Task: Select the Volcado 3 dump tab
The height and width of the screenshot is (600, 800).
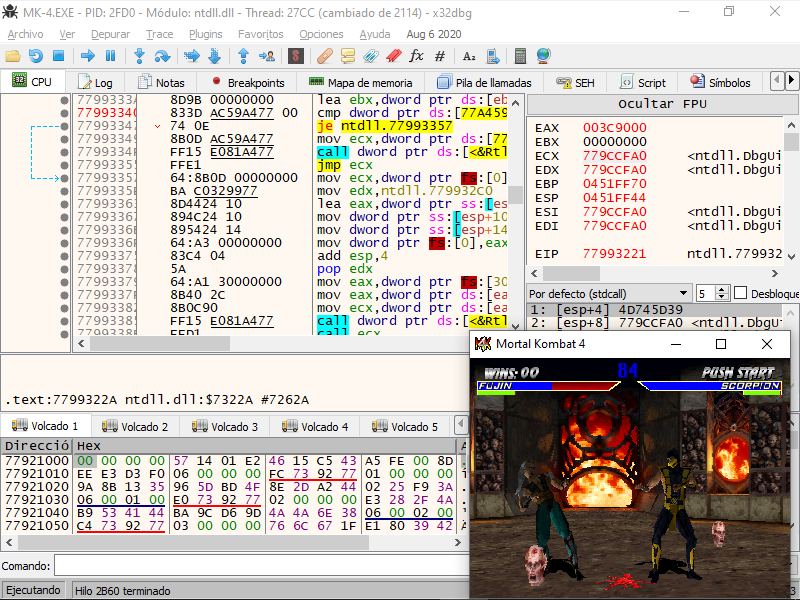Action: [228, 426]
